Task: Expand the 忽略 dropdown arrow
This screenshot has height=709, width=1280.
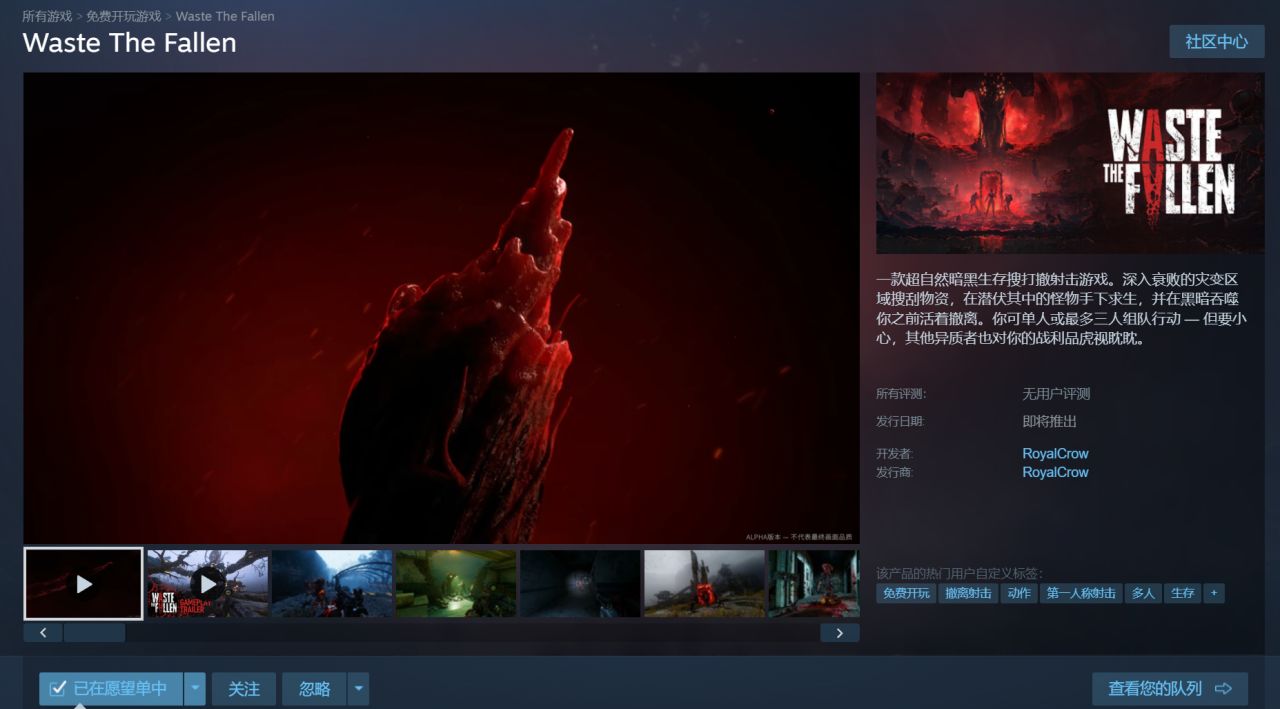Action: tap(358, 689)
